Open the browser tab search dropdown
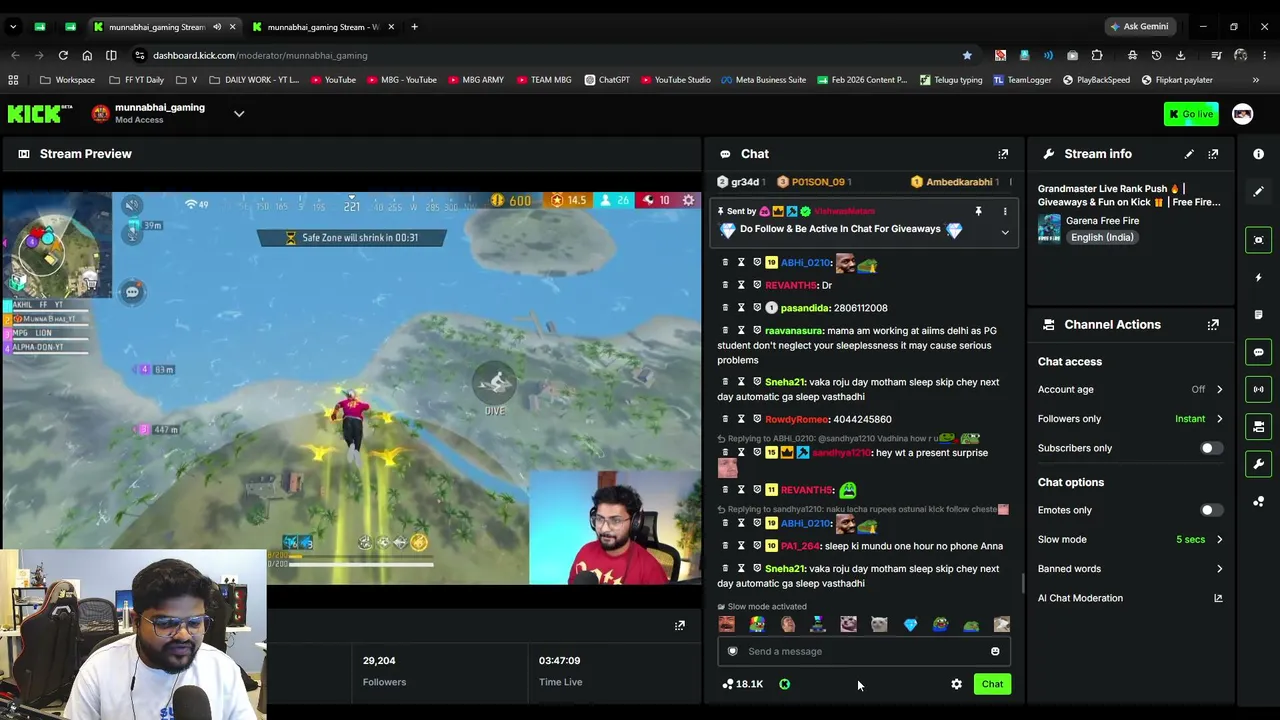 coord(13,27)
